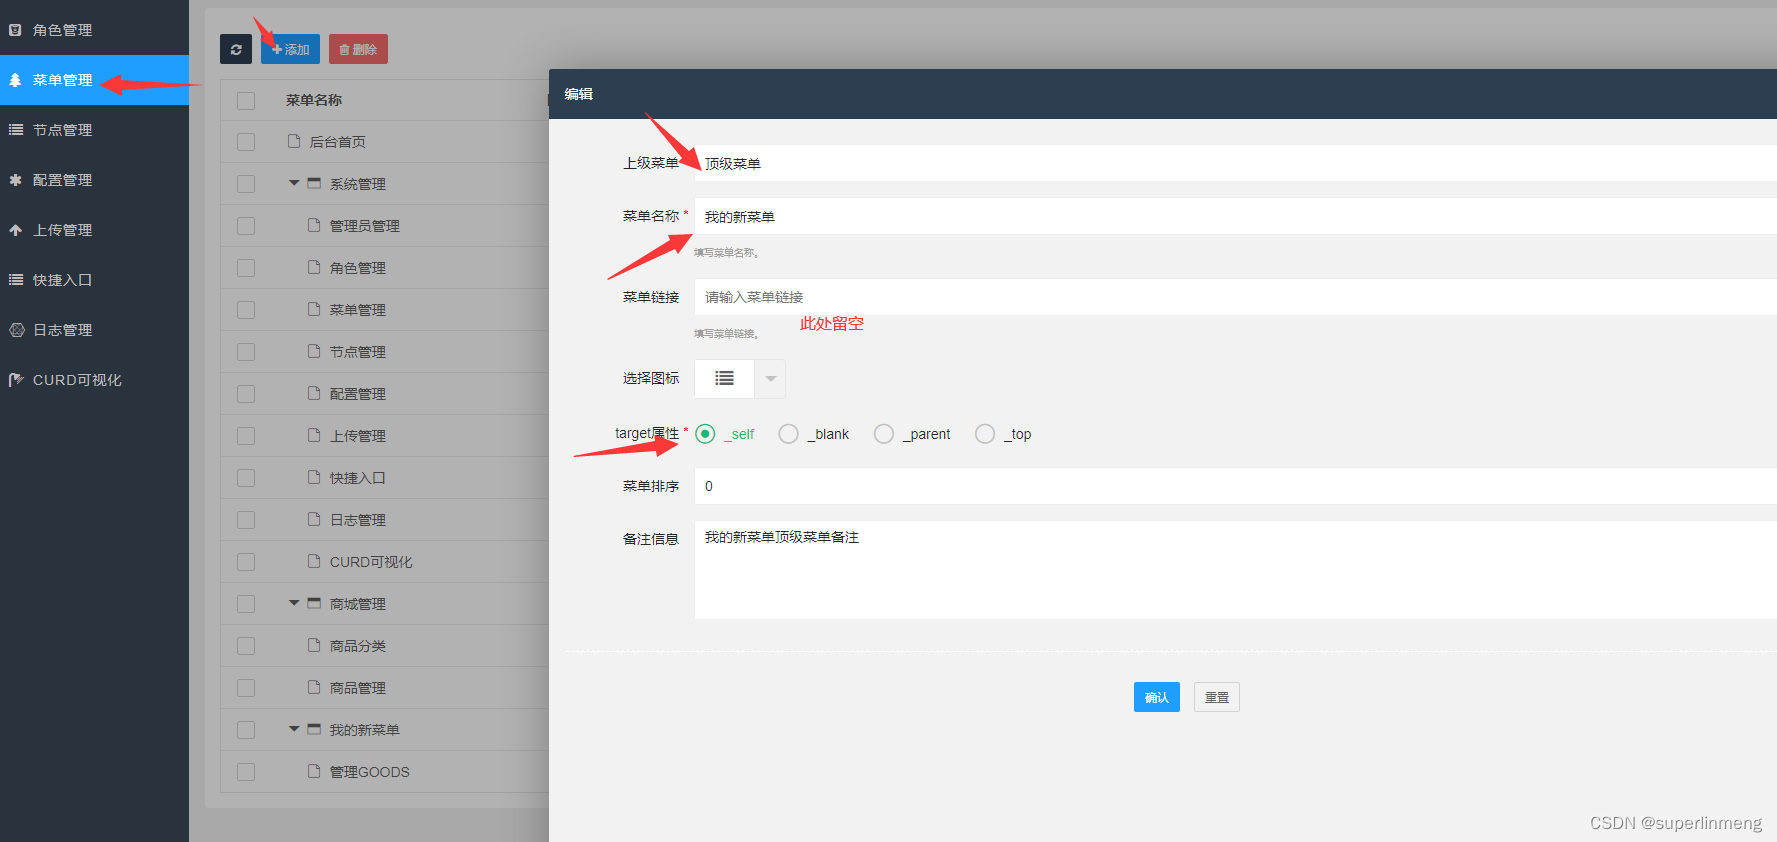
Task: Click the list icon beside 快捷入口
Action: [15, 280]
